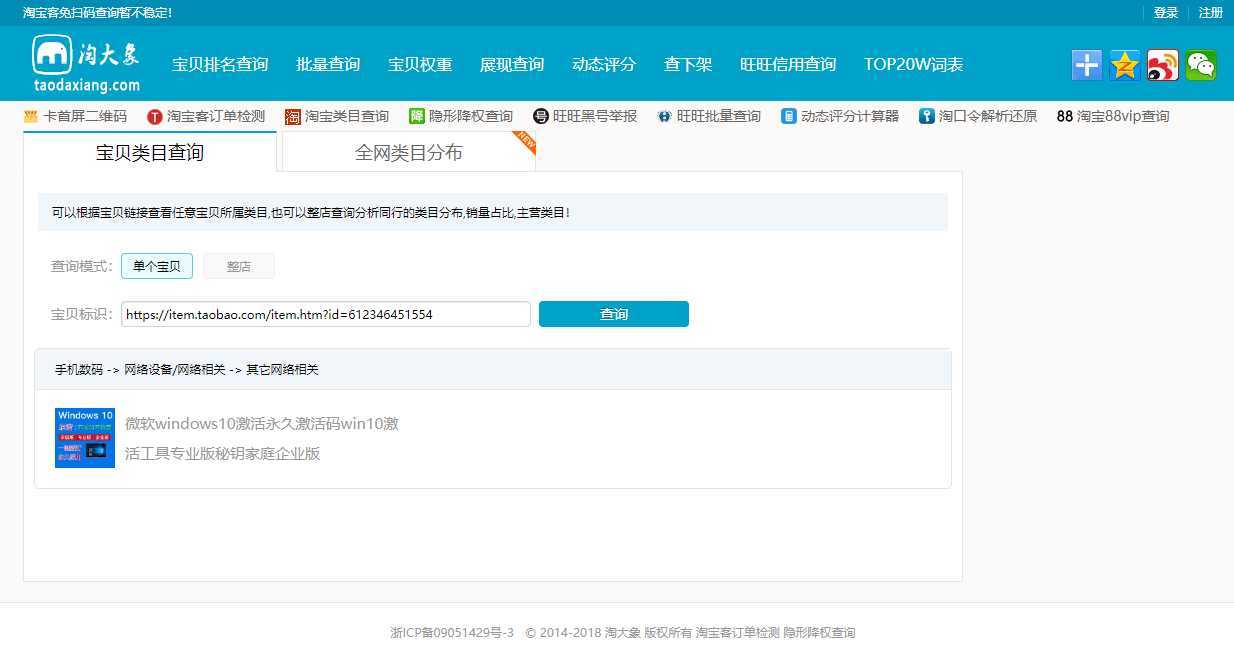Select 单个宝贝 query mode

(x=157, y=266)
